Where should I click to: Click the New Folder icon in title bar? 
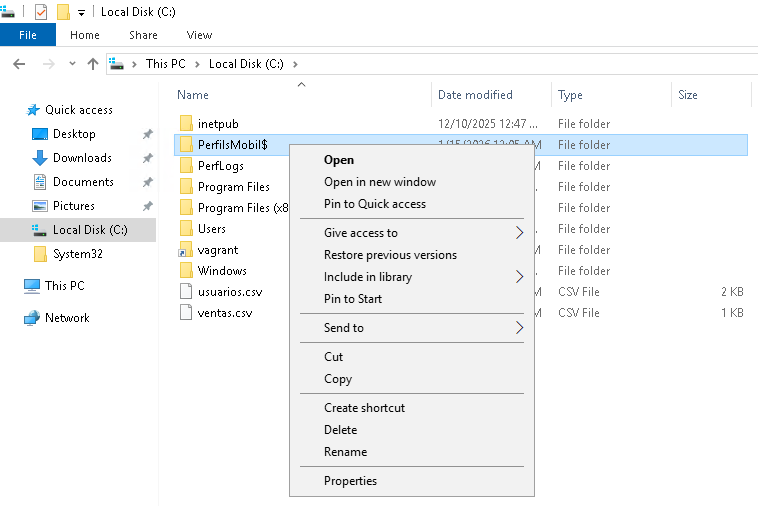pyautogui.click(x=63, y=12)
